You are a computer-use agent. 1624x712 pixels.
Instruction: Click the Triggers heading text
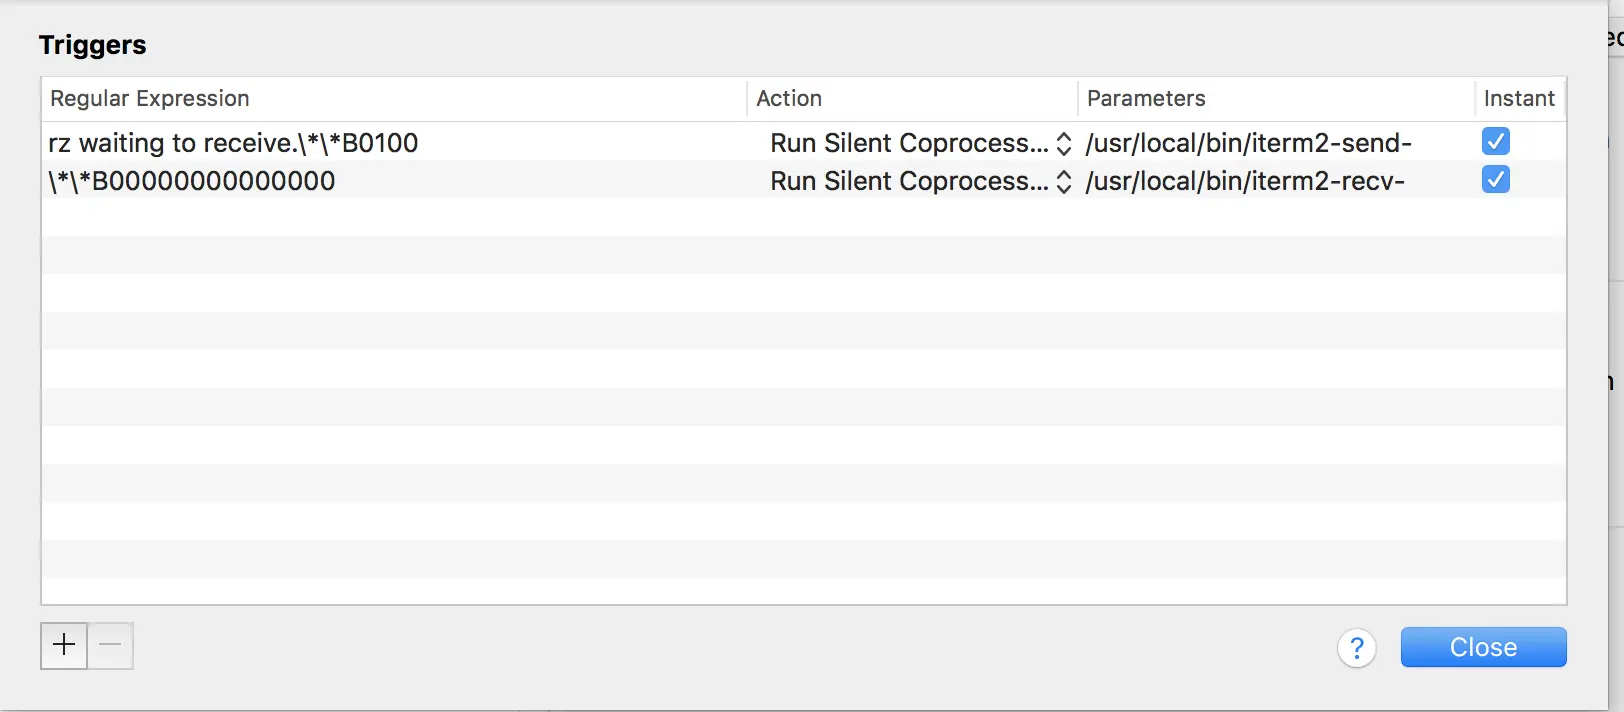(92, 45)
